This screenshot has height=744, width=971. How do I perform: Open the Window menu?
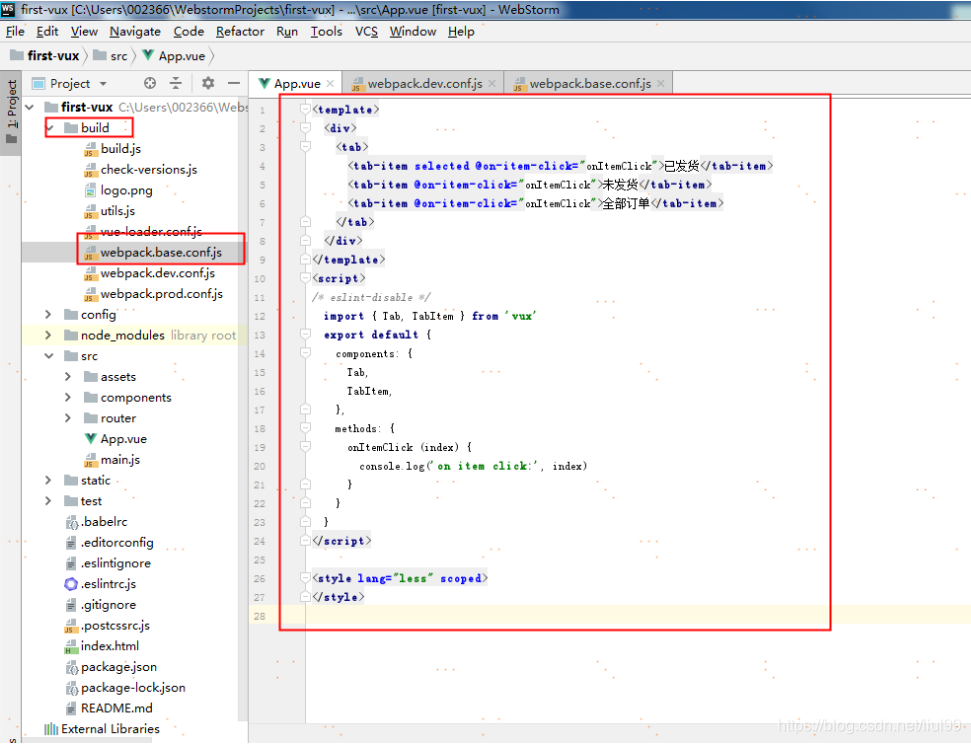click(x=412, y=32)
